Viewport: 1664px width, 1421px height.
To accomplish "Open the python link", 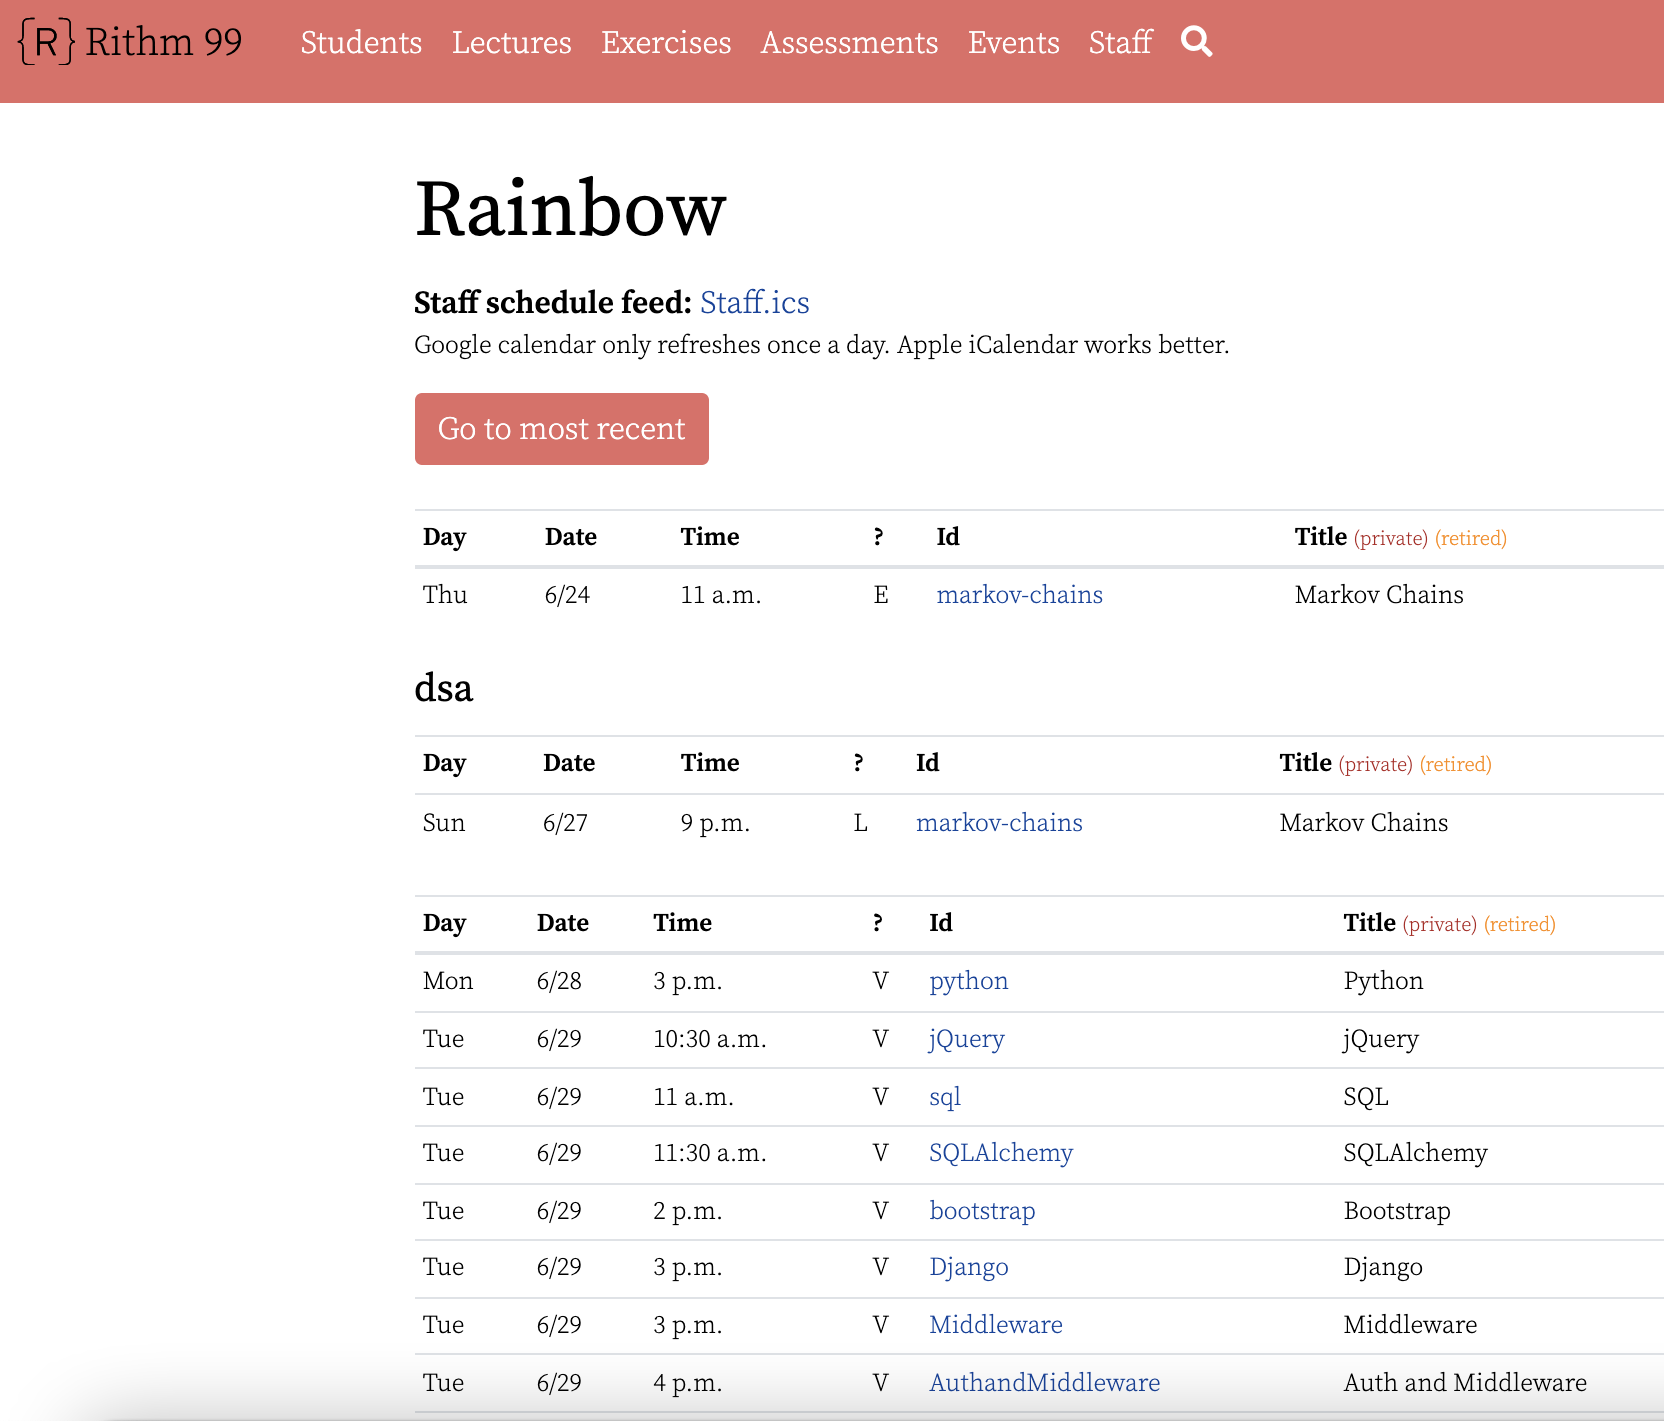I will (x=968, y=981).
